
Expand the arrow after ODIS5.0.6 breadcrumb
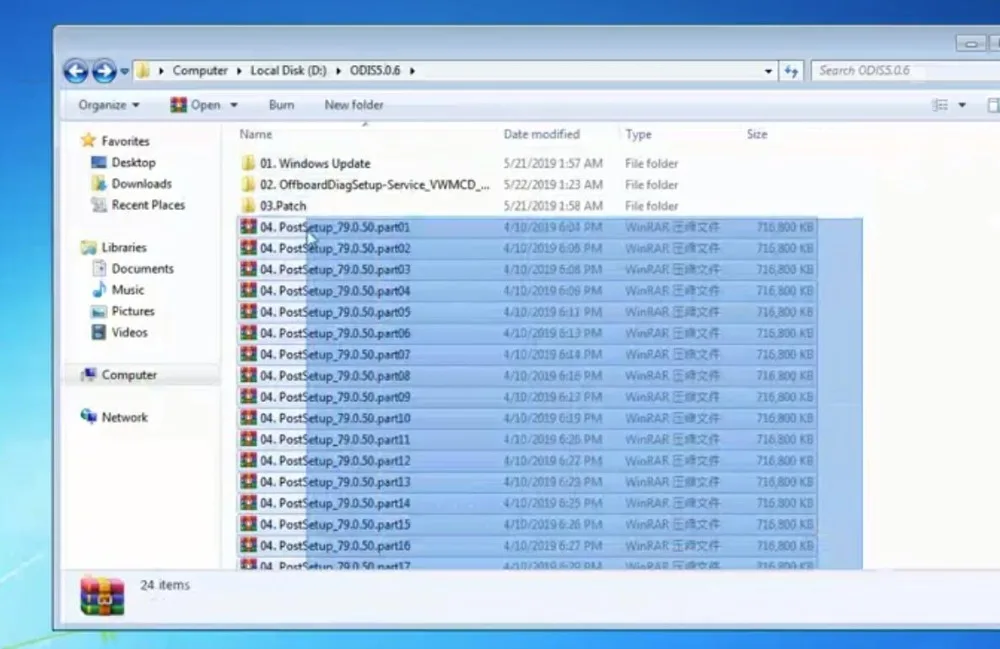pyautogui.click(x=413, y=71)
